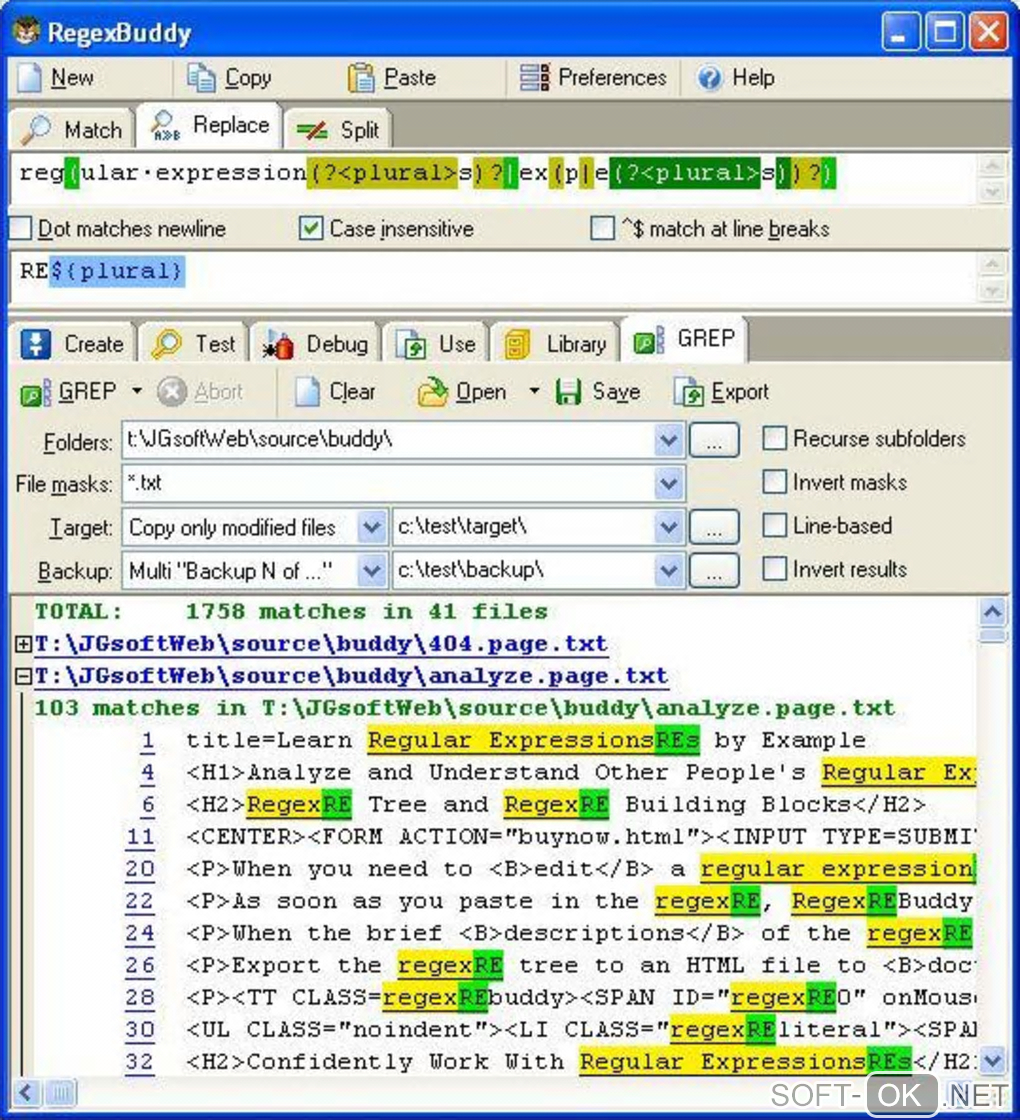Open the Debug tab

315,344
